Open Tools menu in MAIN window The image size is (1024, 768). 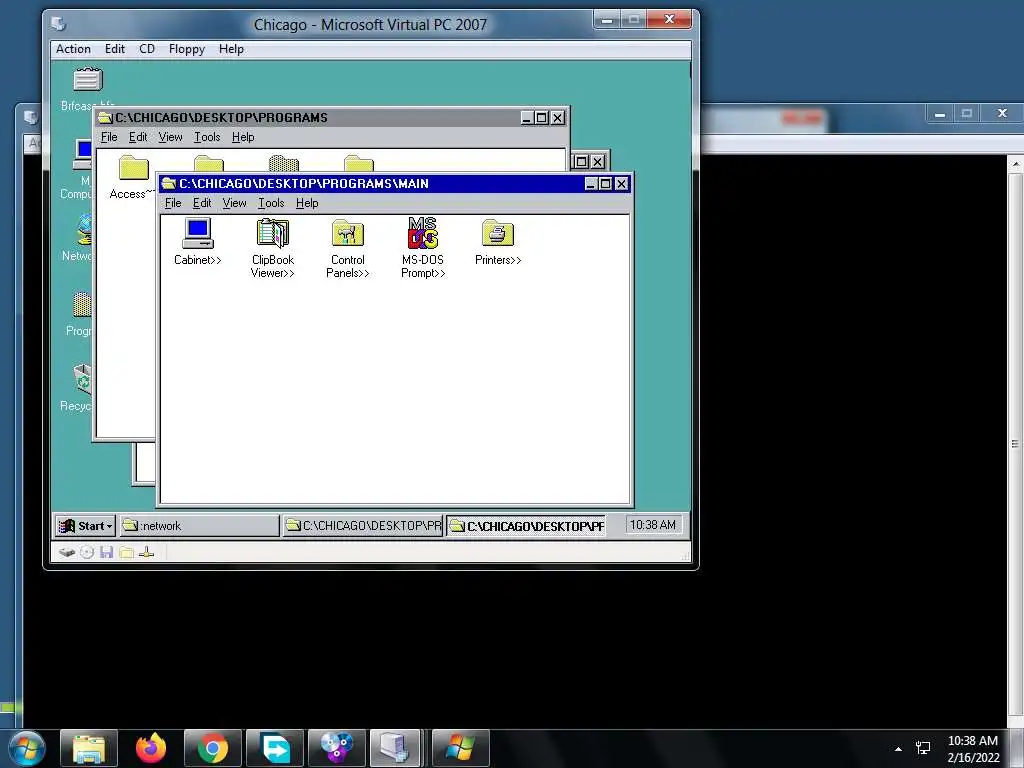tap(271, 203)
